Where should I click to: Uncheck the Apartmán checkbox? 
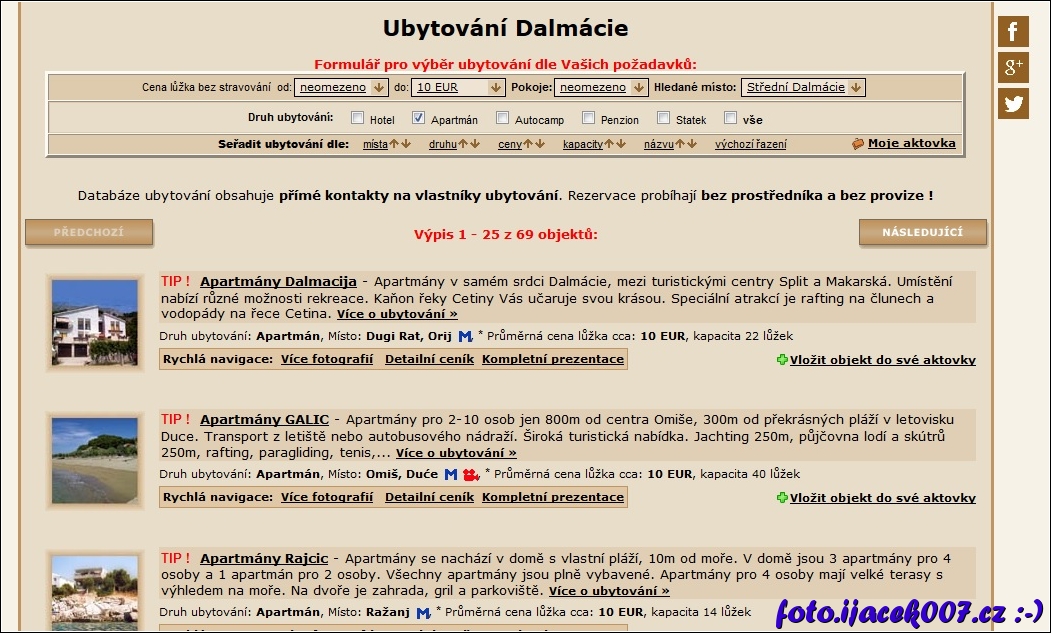(419, 118)
